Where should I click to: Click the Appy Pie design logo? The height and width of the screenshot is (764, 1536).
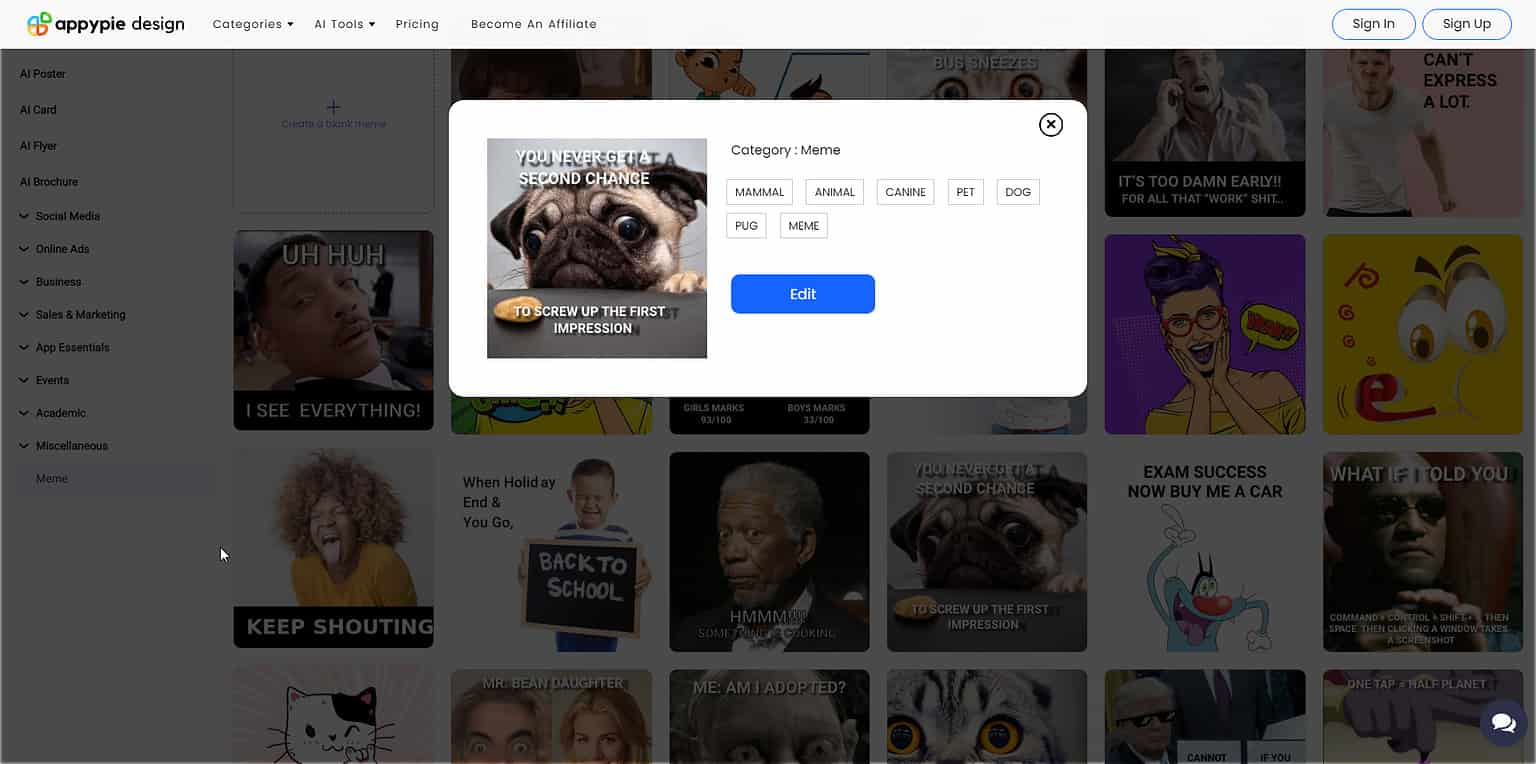[104, 23]
